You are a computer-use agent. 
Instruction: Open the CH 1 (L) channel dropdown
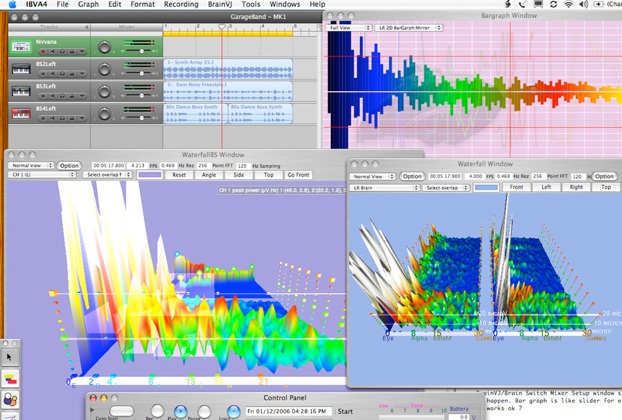(42, 175)
